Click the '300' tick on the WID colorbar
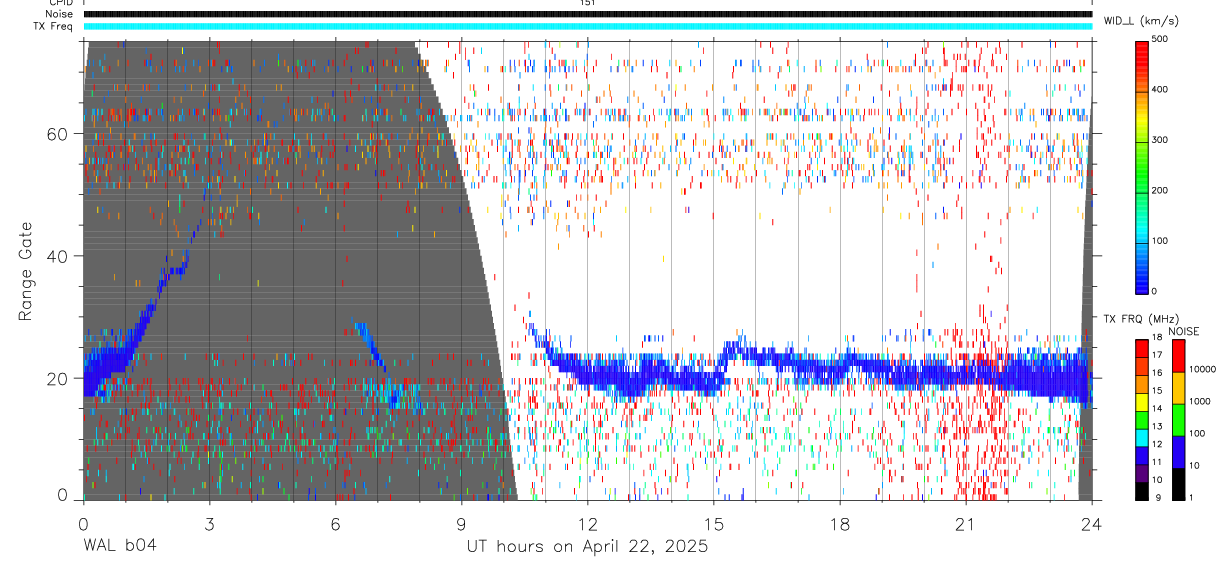 pyautogui.click(x=1160, y=140)
